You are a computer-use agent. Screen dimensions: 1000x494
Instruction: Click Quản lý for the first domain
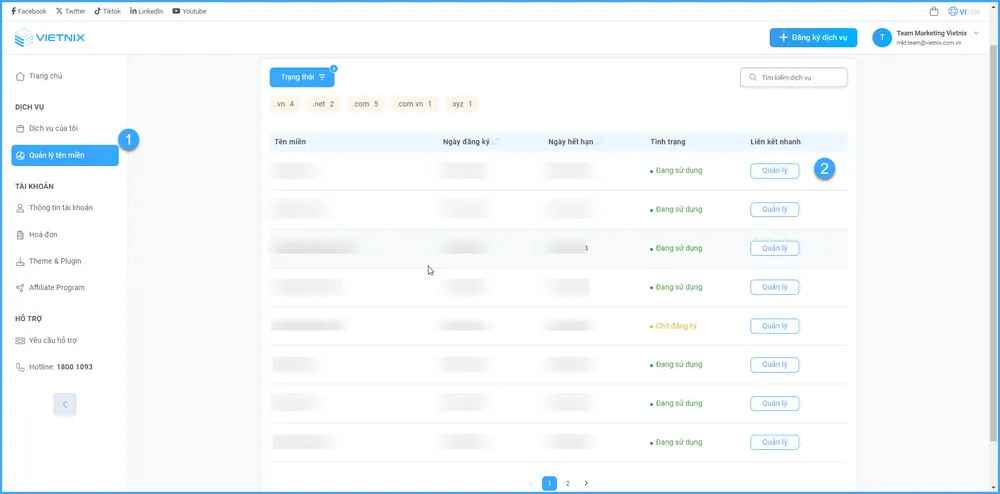[x=774, y=171]
